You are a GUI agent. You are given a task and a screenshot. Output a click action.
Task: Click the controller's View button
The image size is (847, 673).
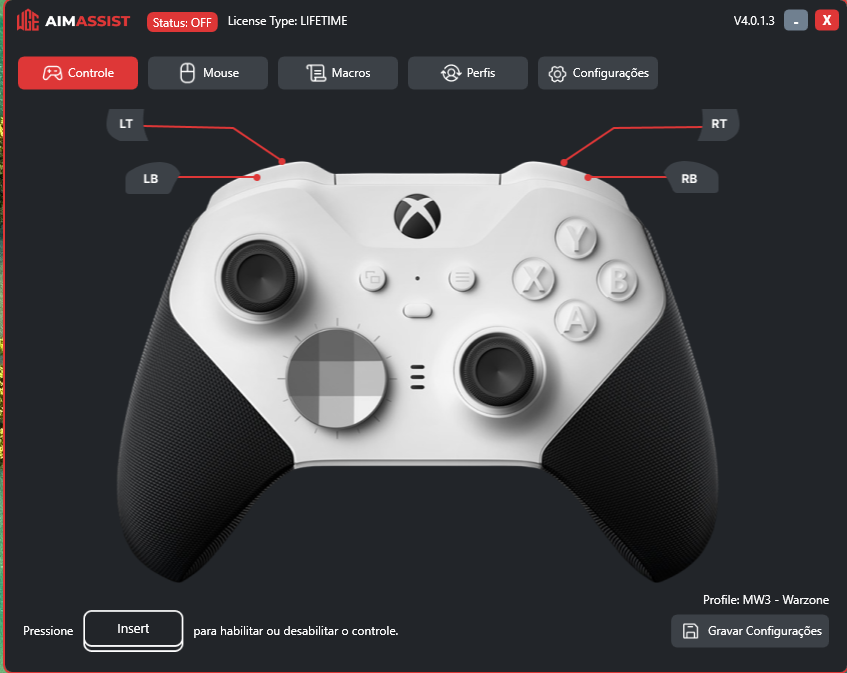(373, 279)
